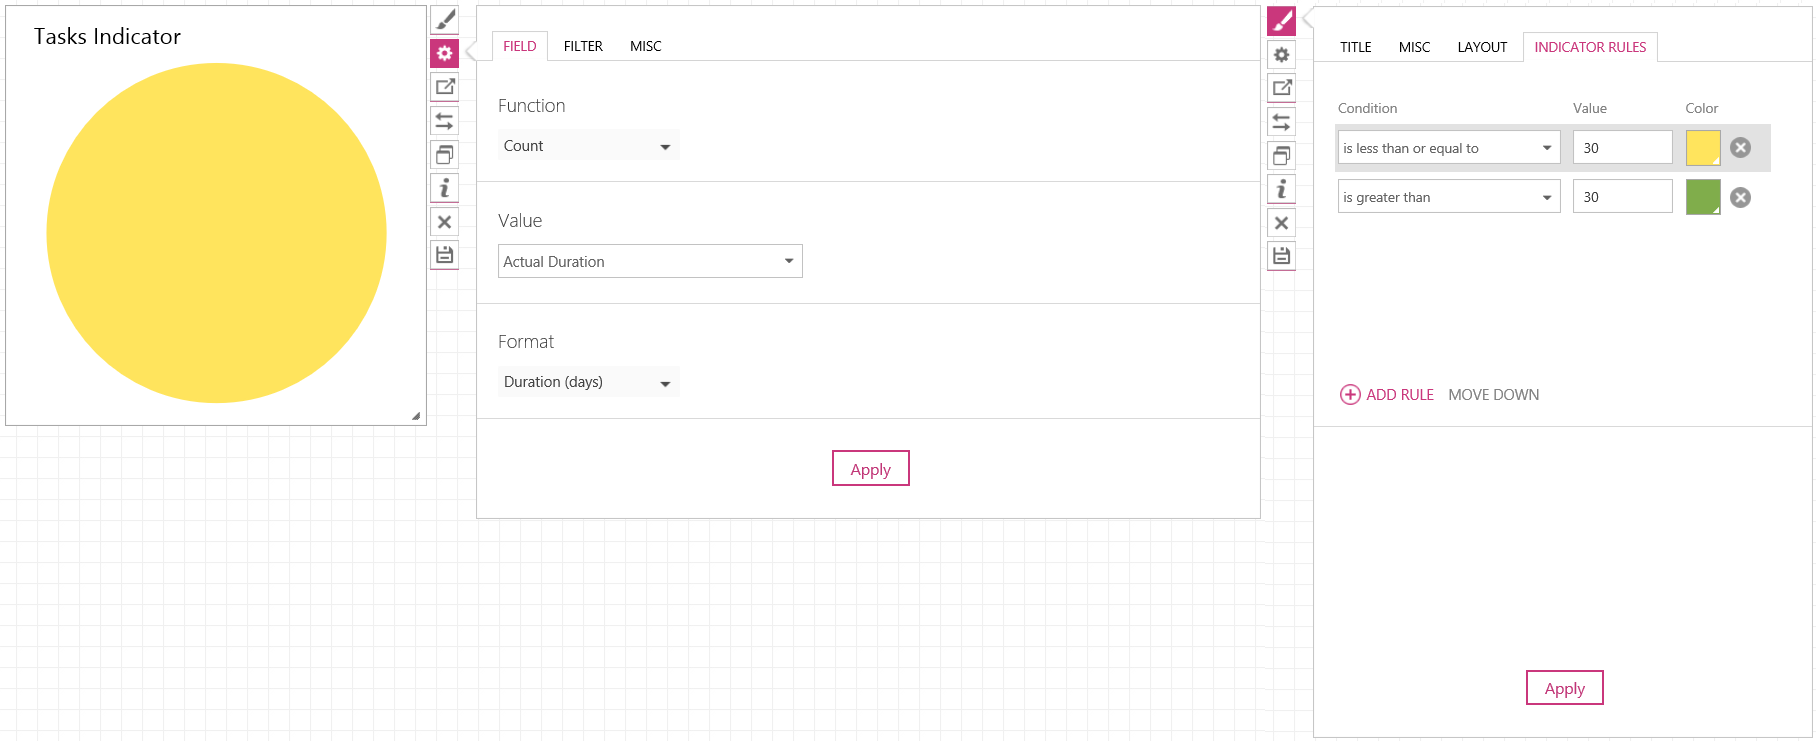Click the yellow Tasks Indicator circle
Viewport: 1816px width, 741px height.
217,233
